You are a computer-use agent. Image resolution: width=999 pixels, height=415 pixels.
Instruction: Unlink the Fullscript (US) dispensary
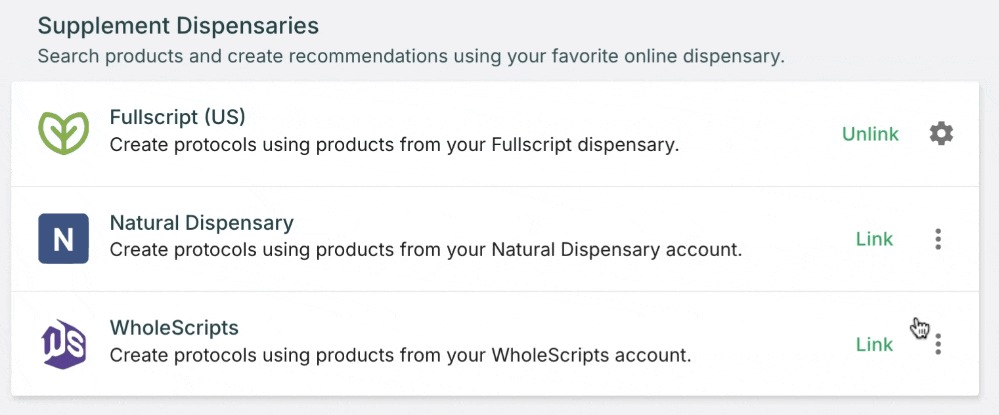tap(870, 134)
